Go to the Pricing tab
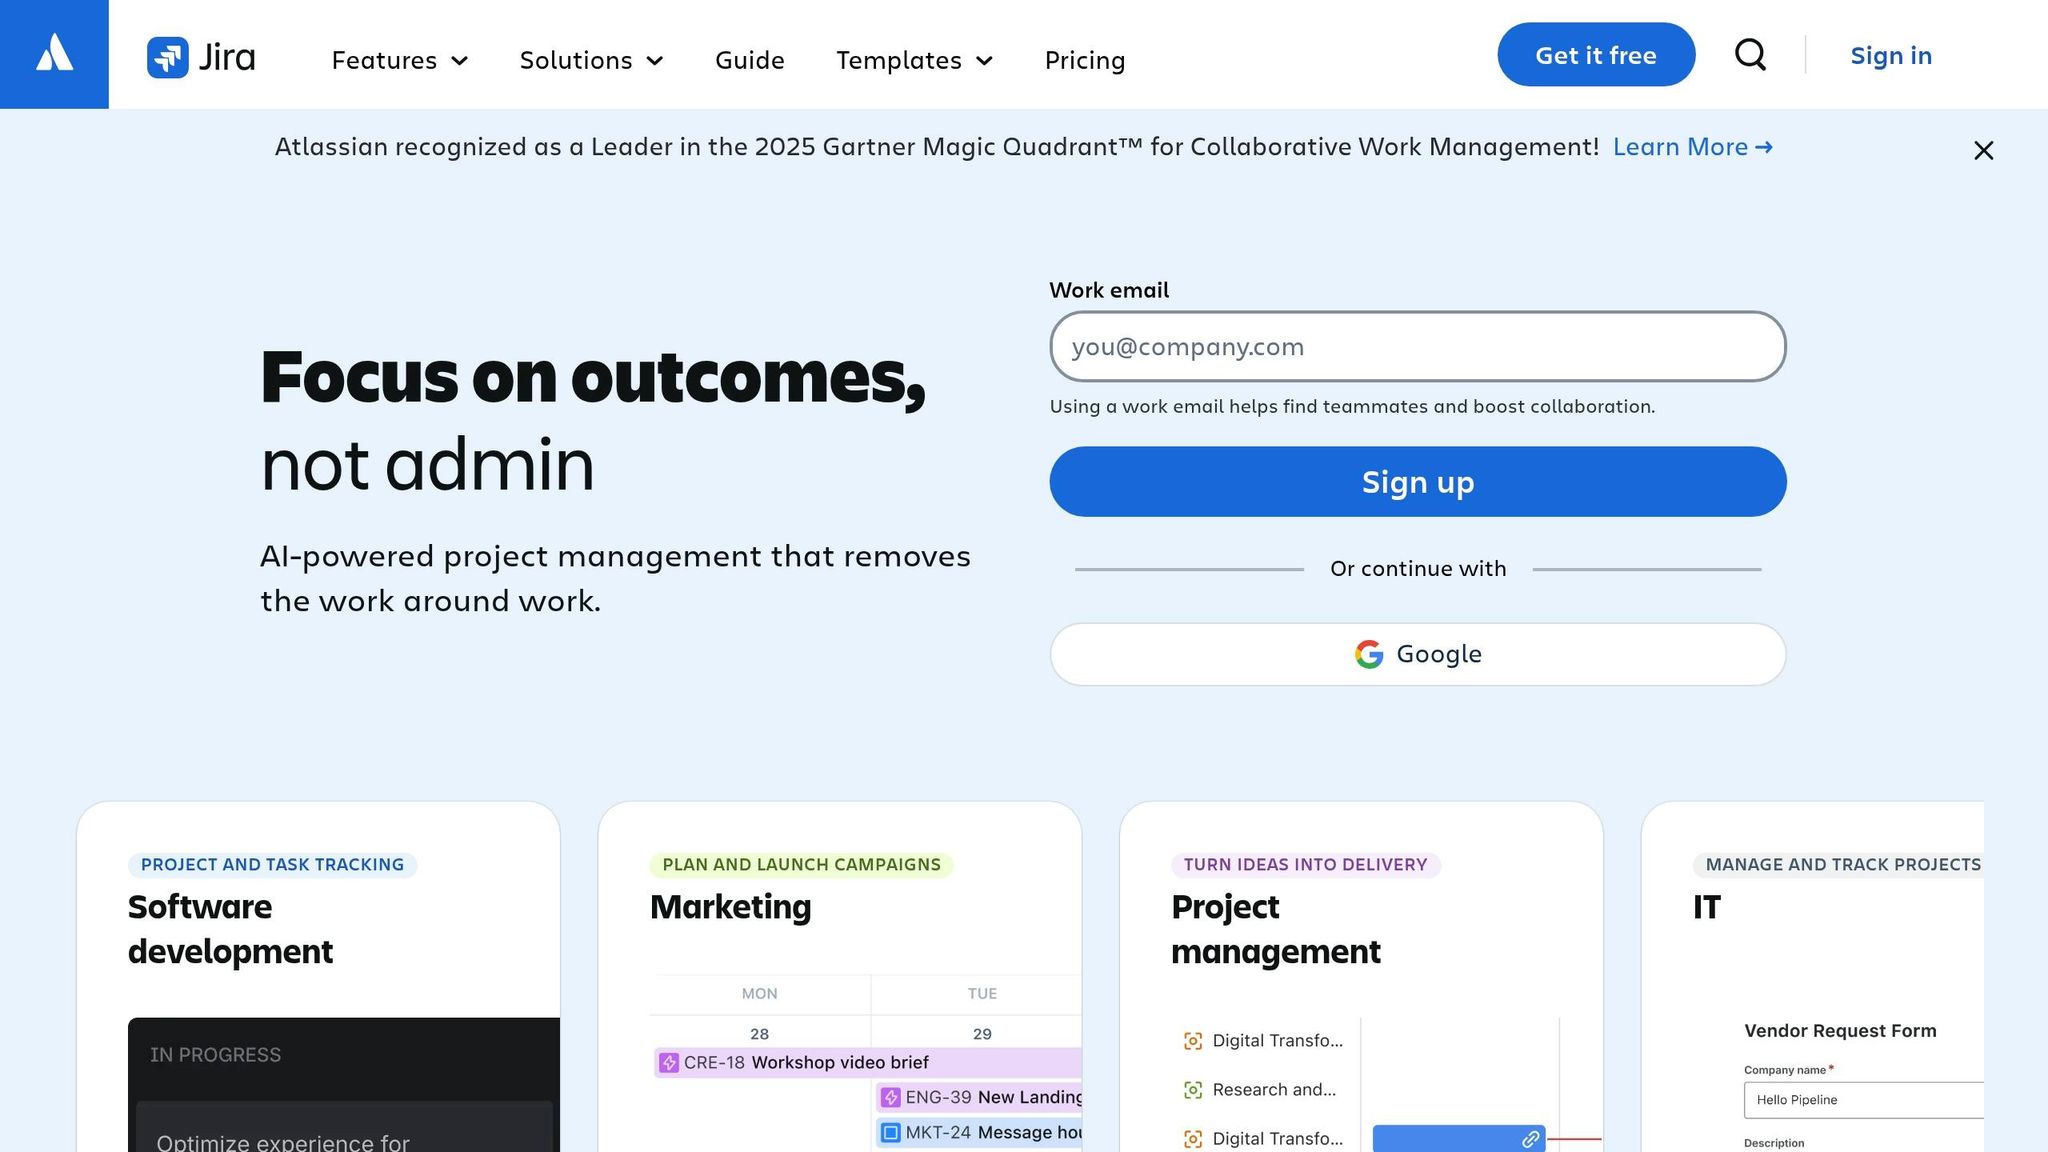2048x1152 pixels. click(1085, 60)
